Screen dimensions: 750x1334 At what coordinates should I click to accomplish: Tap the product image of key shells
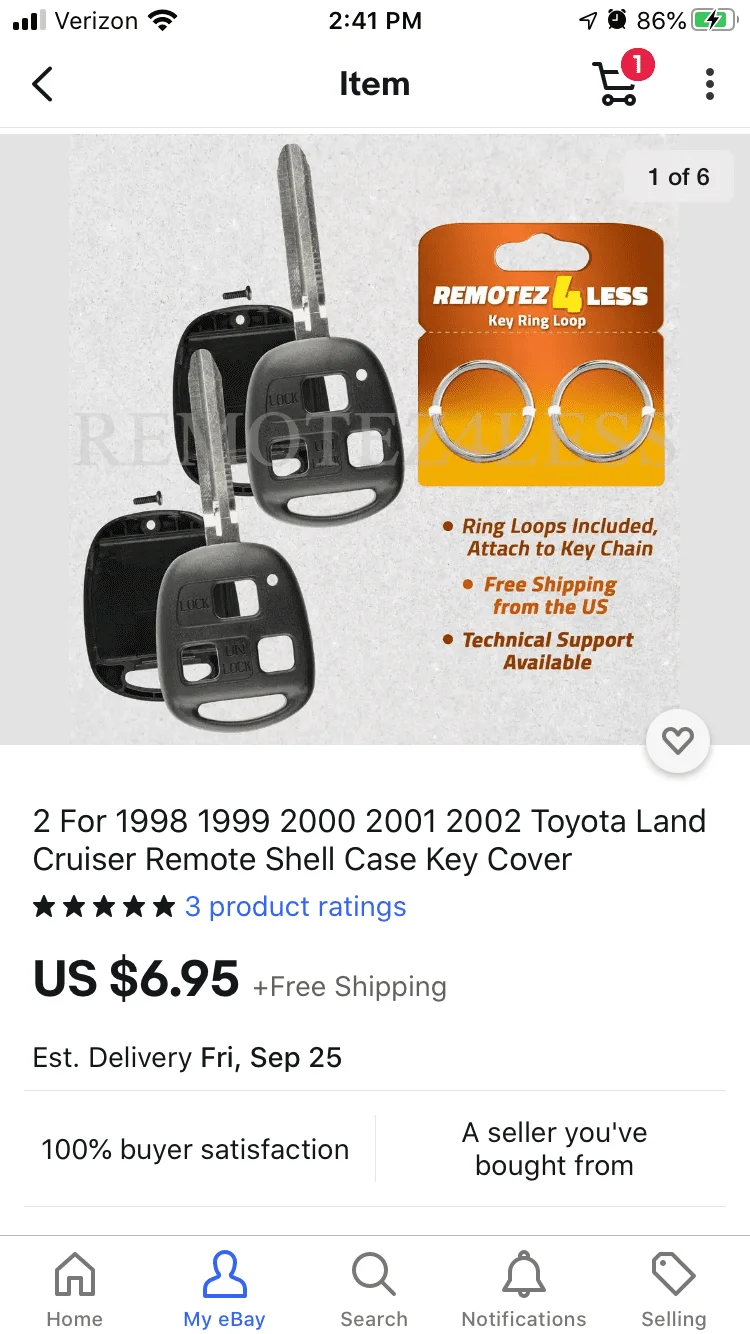[375, 440]
